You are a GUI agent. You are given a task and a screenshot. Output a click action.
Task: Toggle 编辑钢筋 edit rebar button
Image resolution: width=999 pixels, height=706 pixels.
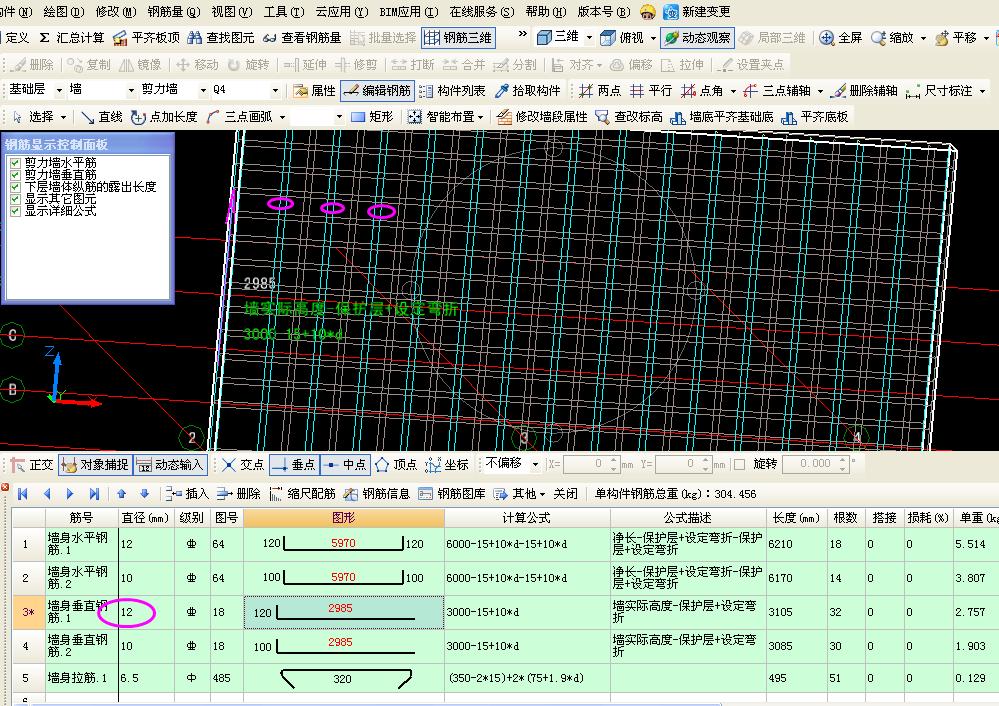click(377, 90)
